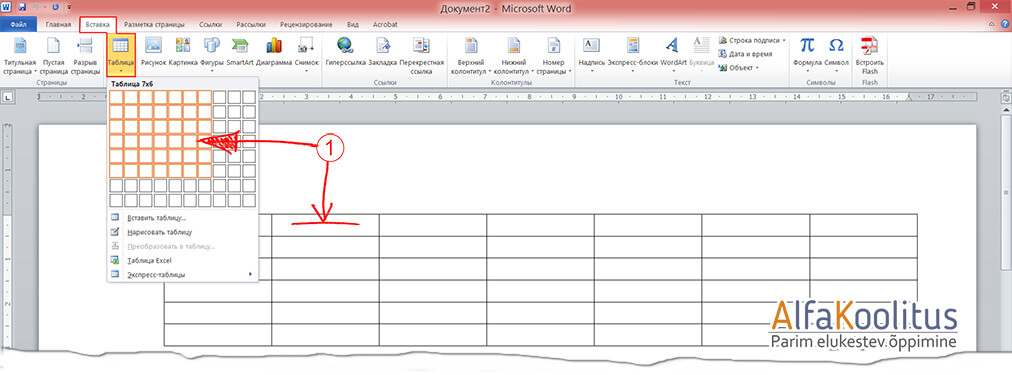Choose Нарисовать таблицу menu item

coord(182,232)
